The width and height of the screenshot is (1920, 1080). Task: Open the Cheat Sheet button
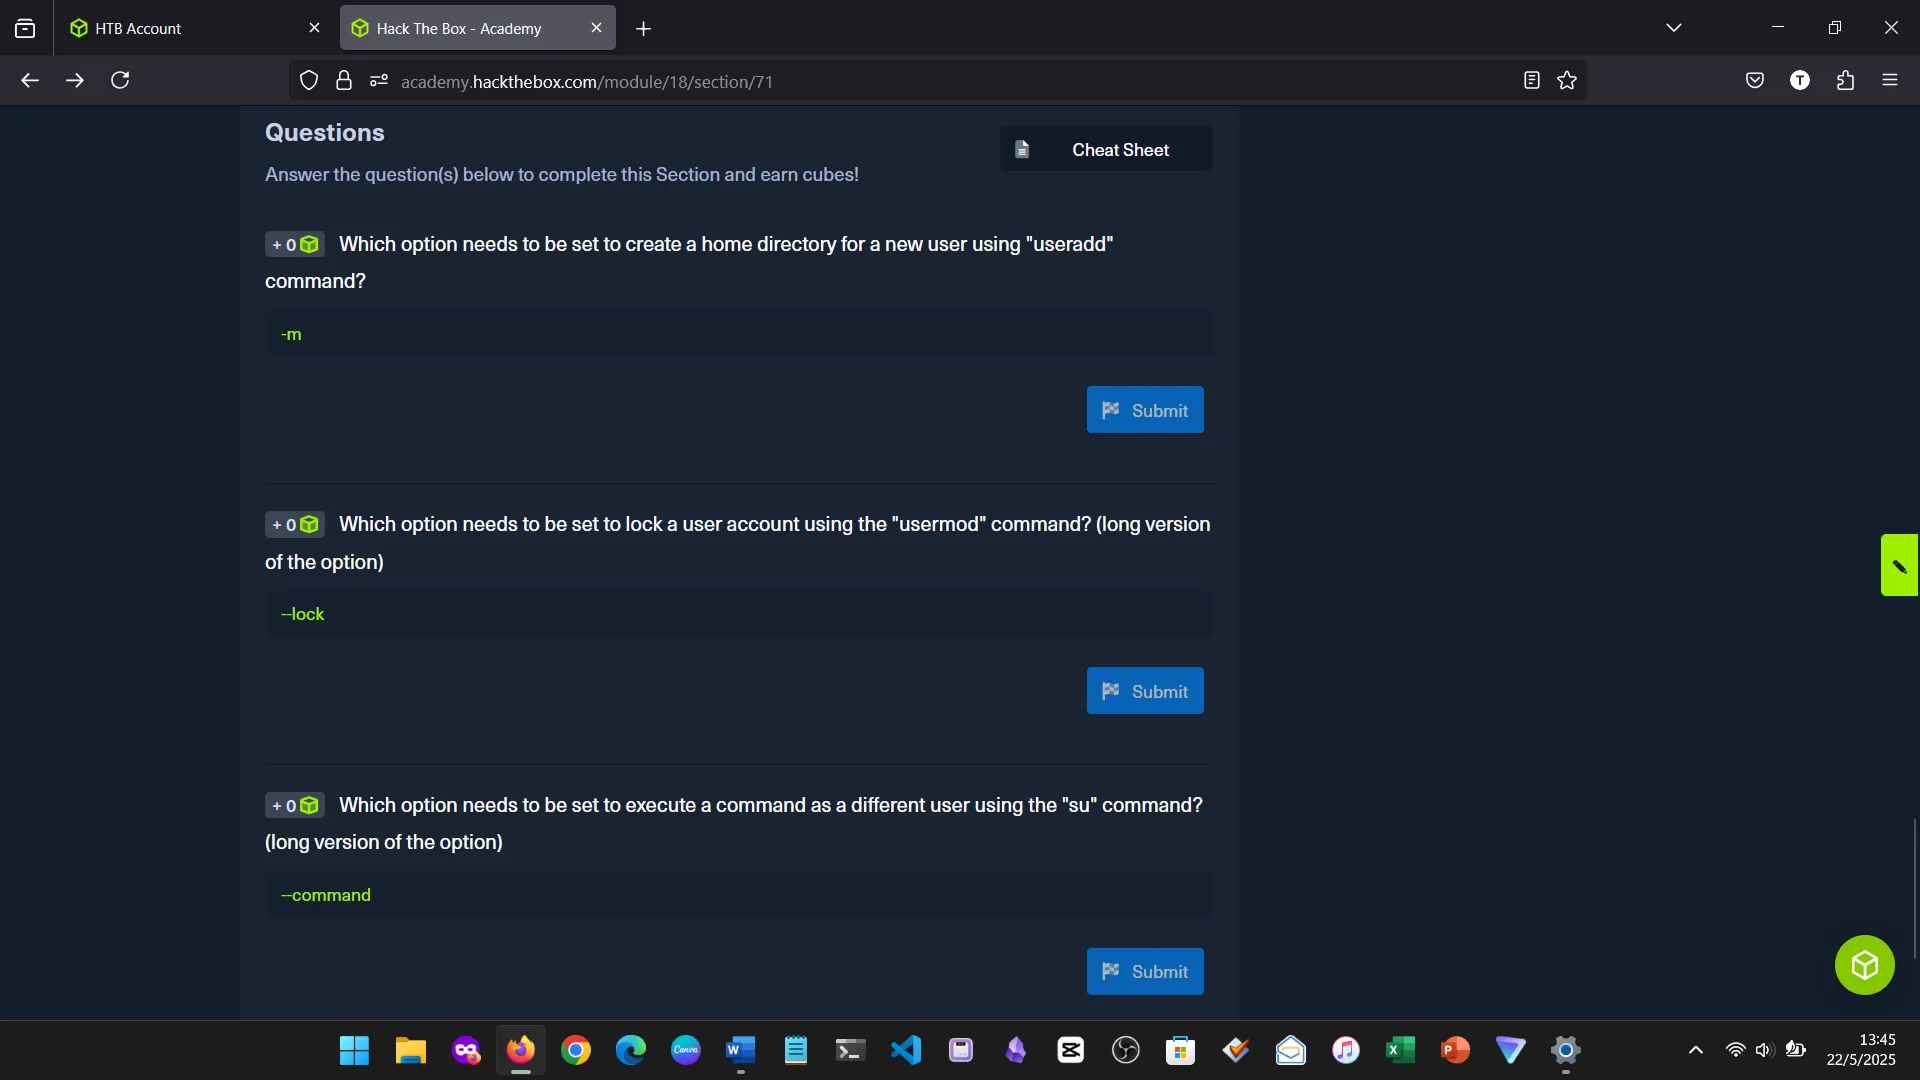click(x=1106, y=149)
